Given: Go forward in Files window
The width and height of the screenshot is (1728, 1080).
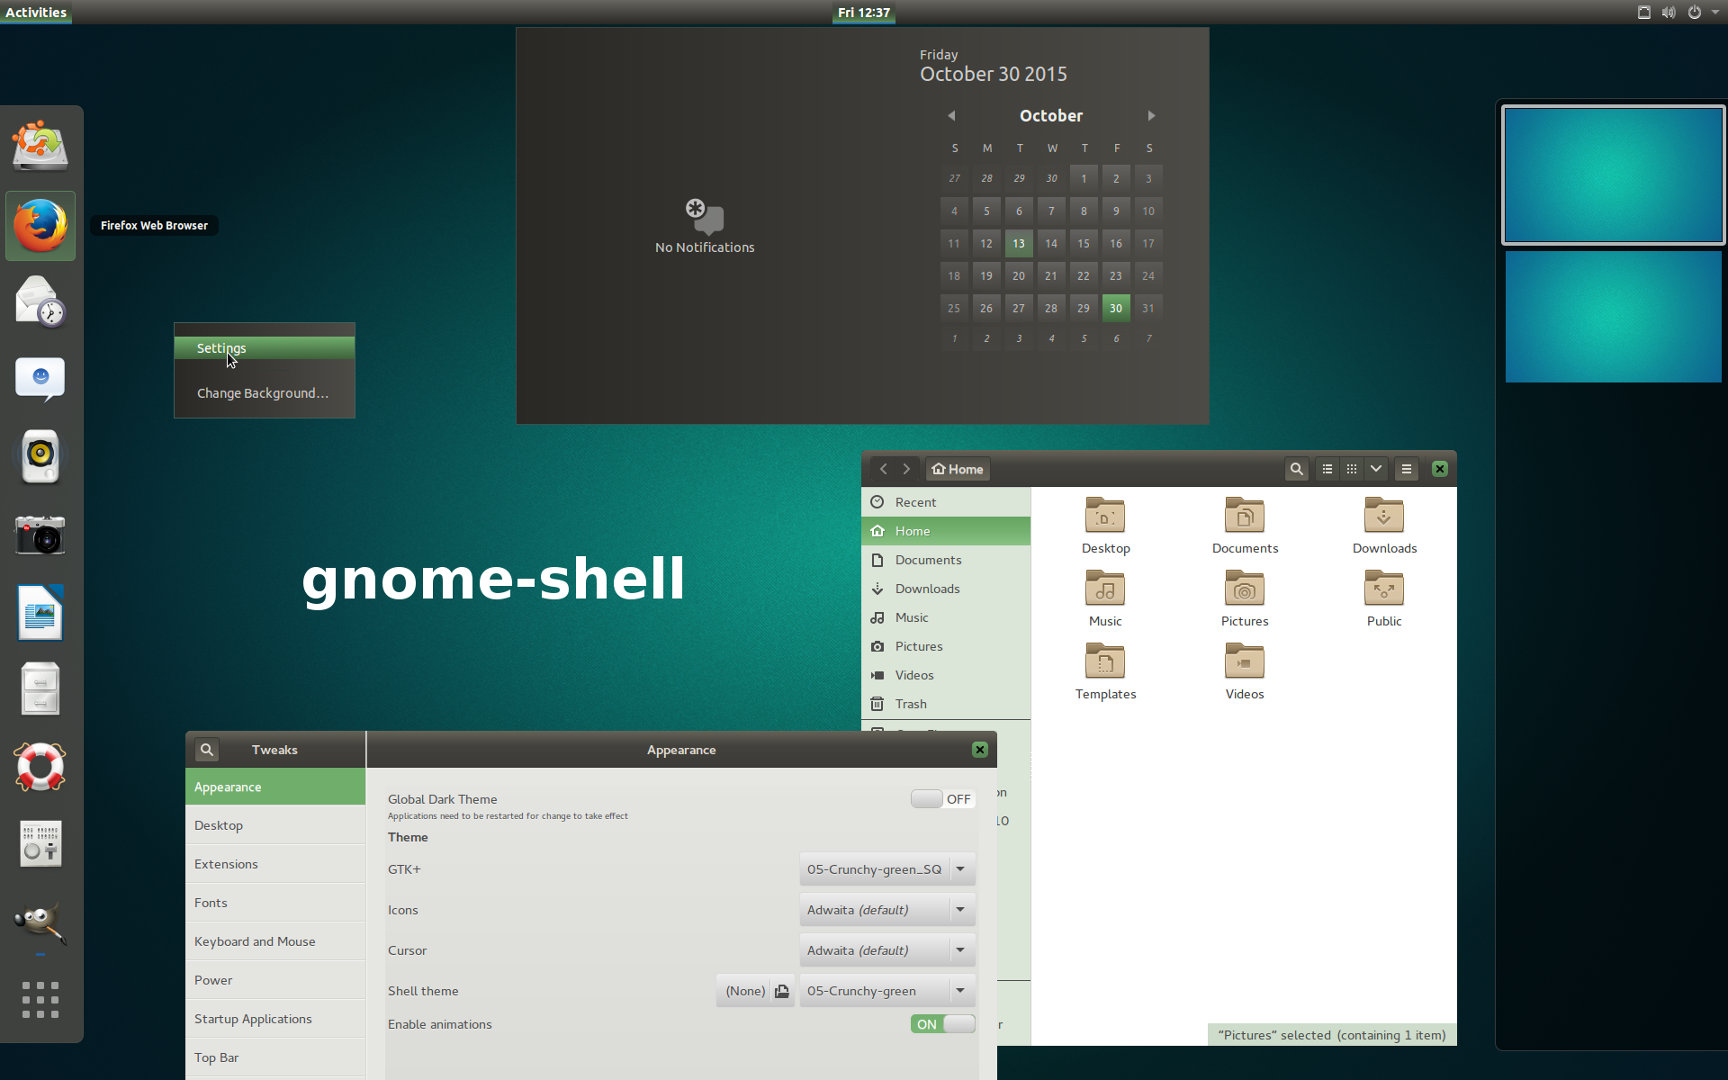Looking at the screenshot, I should coord(907,469).
